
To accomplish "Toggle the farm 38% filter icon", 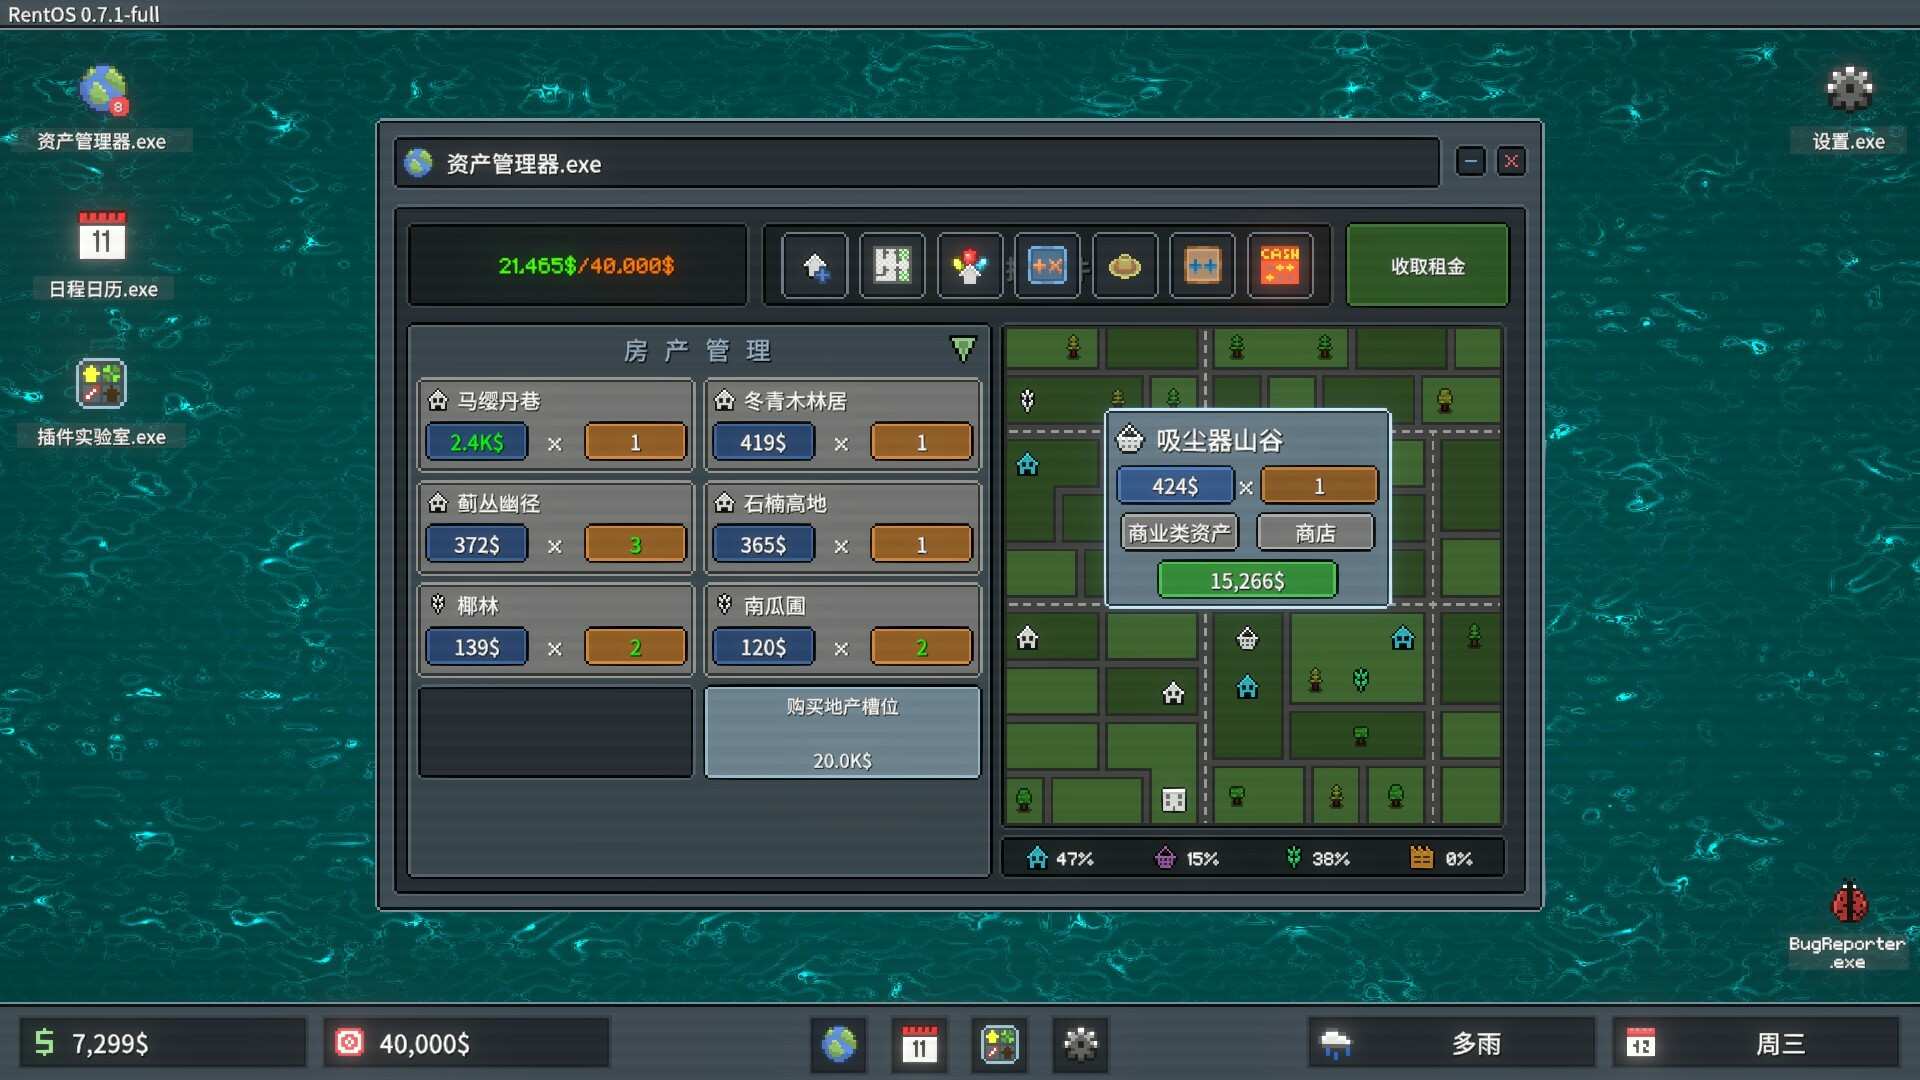I will point(1293,858).
